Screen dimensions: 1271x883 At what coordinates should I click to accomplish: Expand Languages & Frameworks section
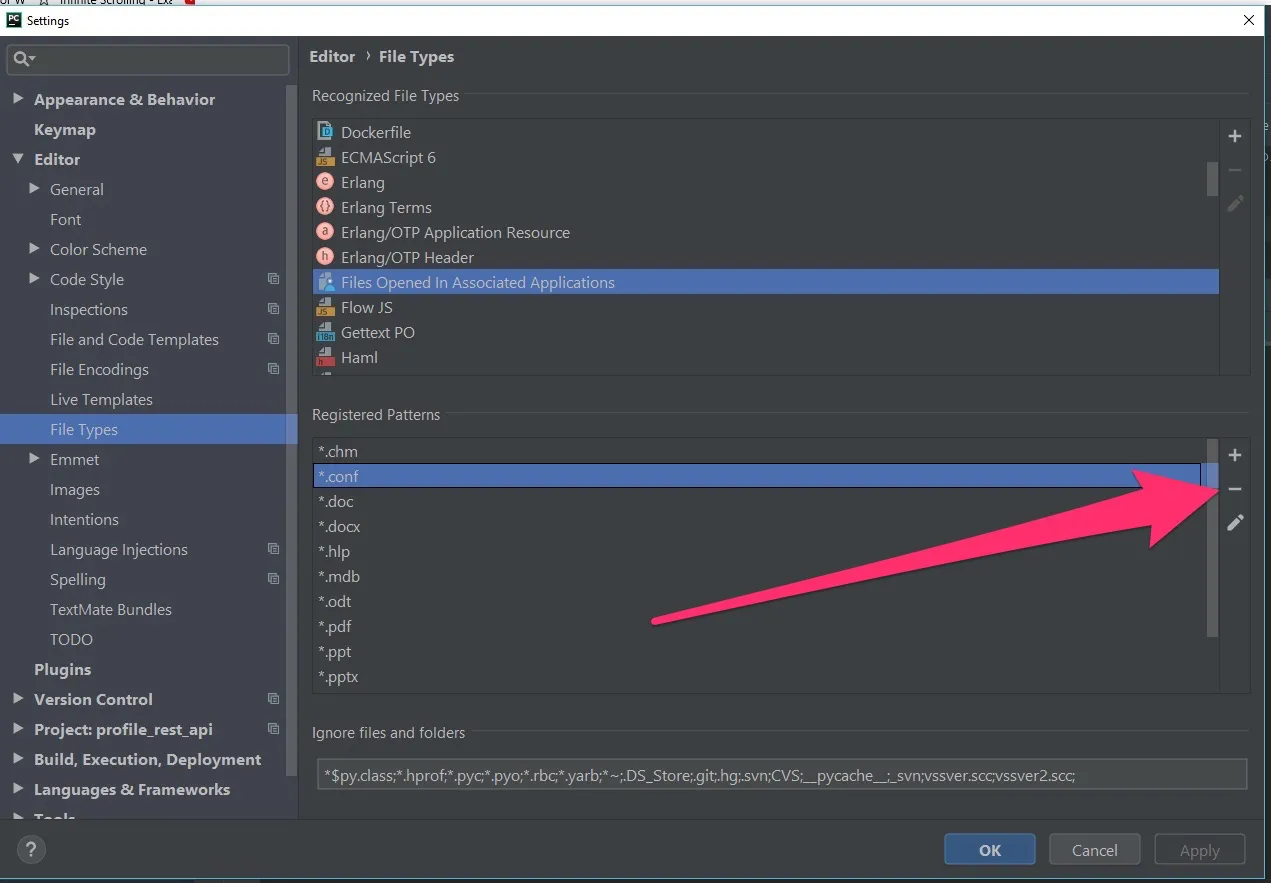[18, 789]
